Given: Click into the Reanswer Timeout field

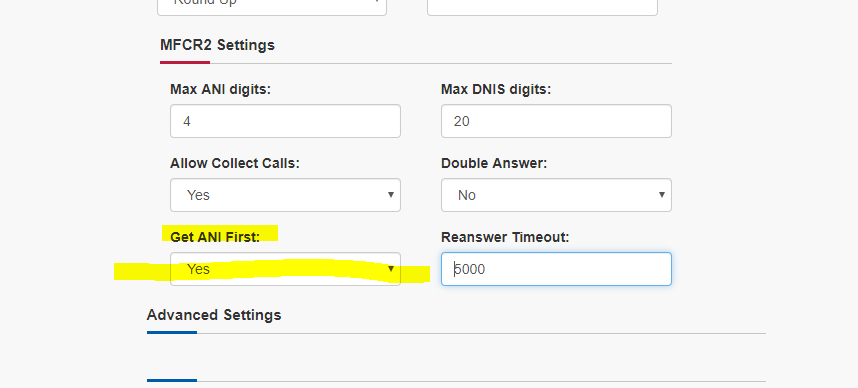Looking at the screenshot, I should point(556,269).
